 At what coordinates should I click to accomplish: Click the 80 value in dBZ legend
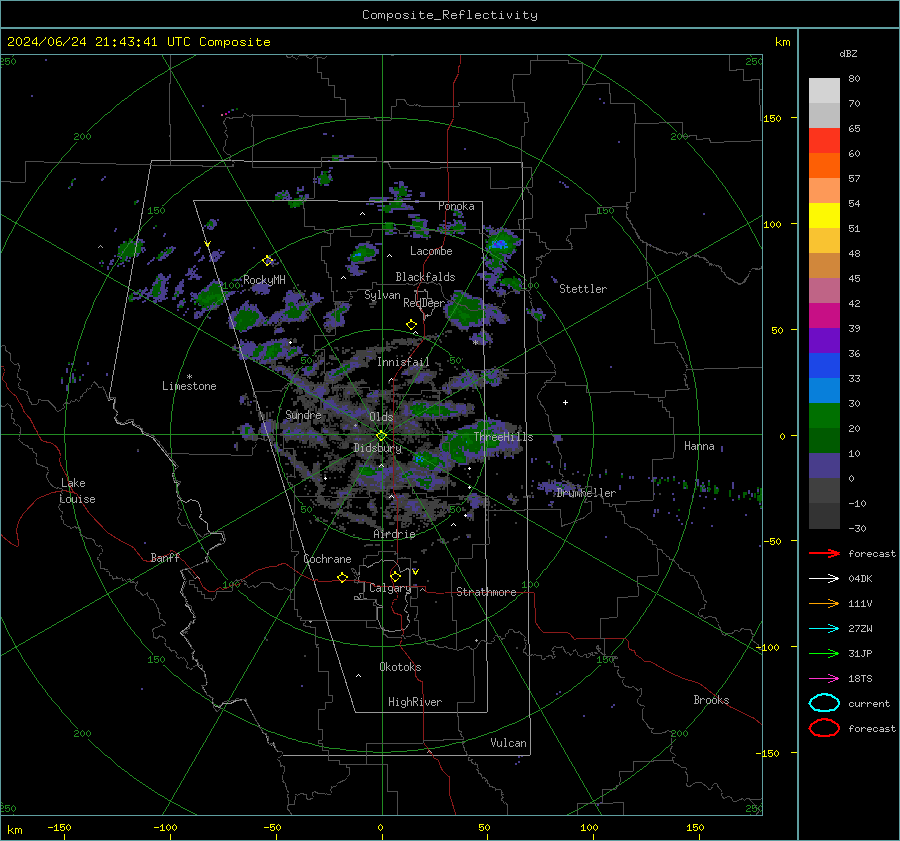pos(854,79)
